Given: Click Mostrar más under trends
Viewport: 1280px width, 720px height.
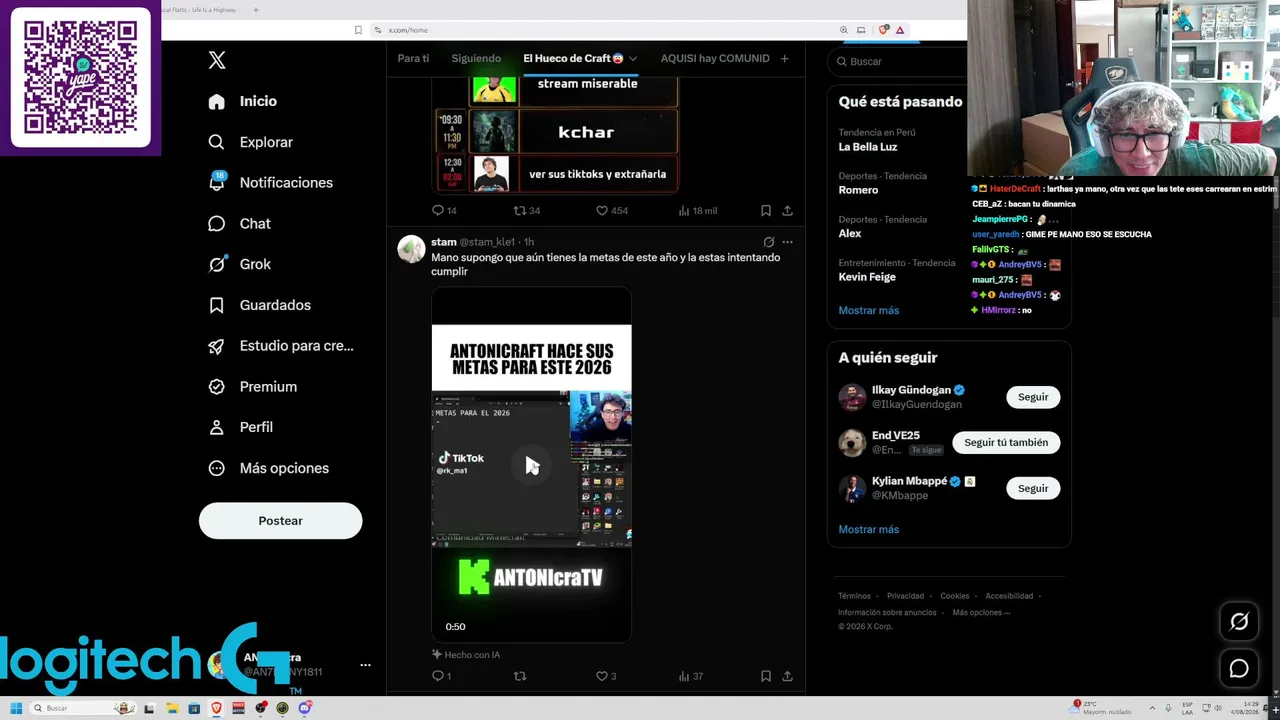Looking at the screenshot, I should tap(868, 311).
